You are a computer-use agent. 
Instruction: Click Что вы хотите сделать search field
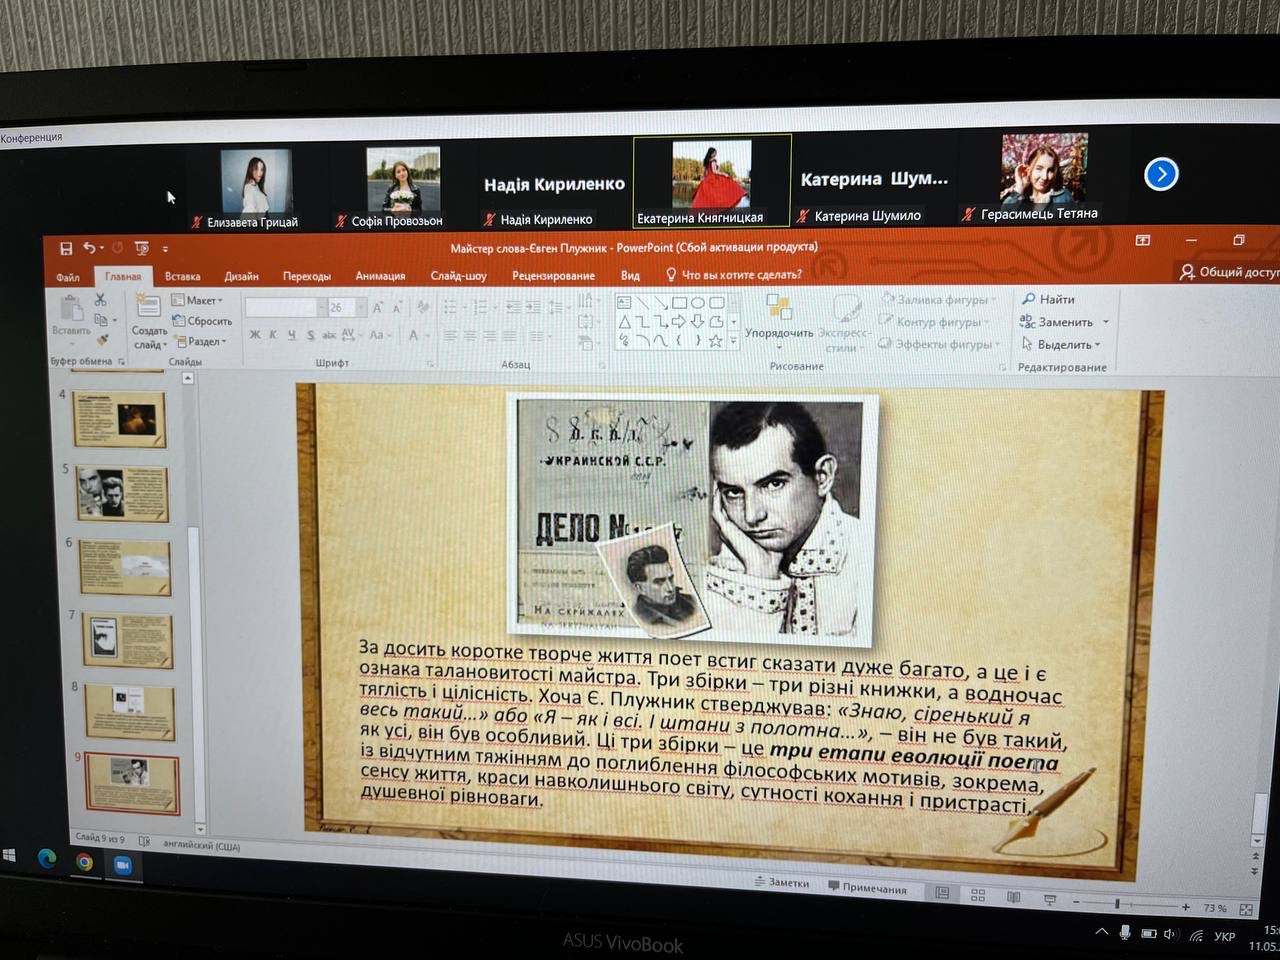(733, 274)
